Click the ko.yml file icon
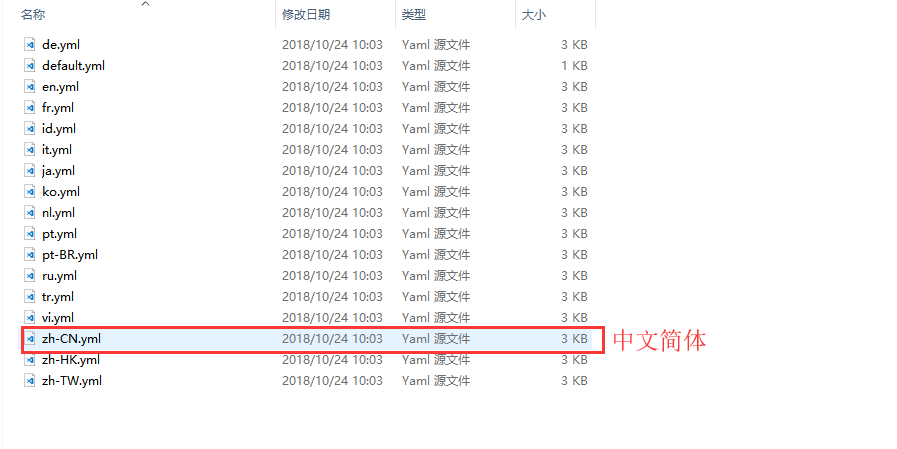This screenshot has height=449, width=897. pyautogui.click(x=30, y=192)
